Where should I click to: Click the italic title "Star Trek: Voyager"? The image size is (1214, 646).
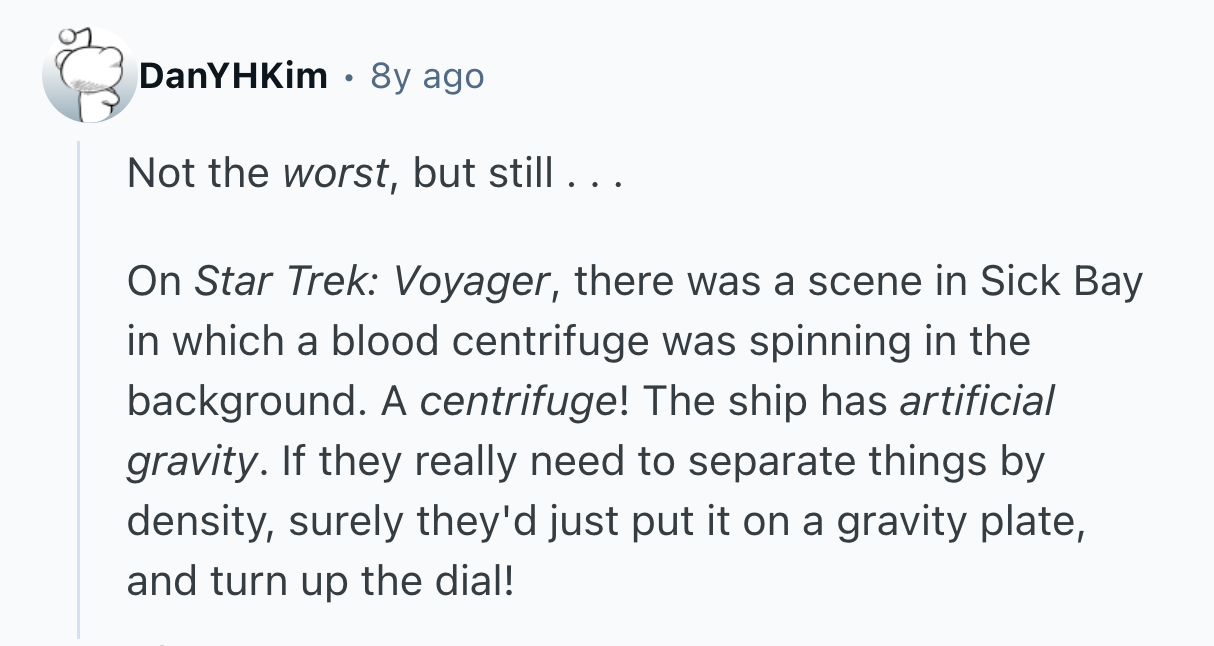point(370,283)
